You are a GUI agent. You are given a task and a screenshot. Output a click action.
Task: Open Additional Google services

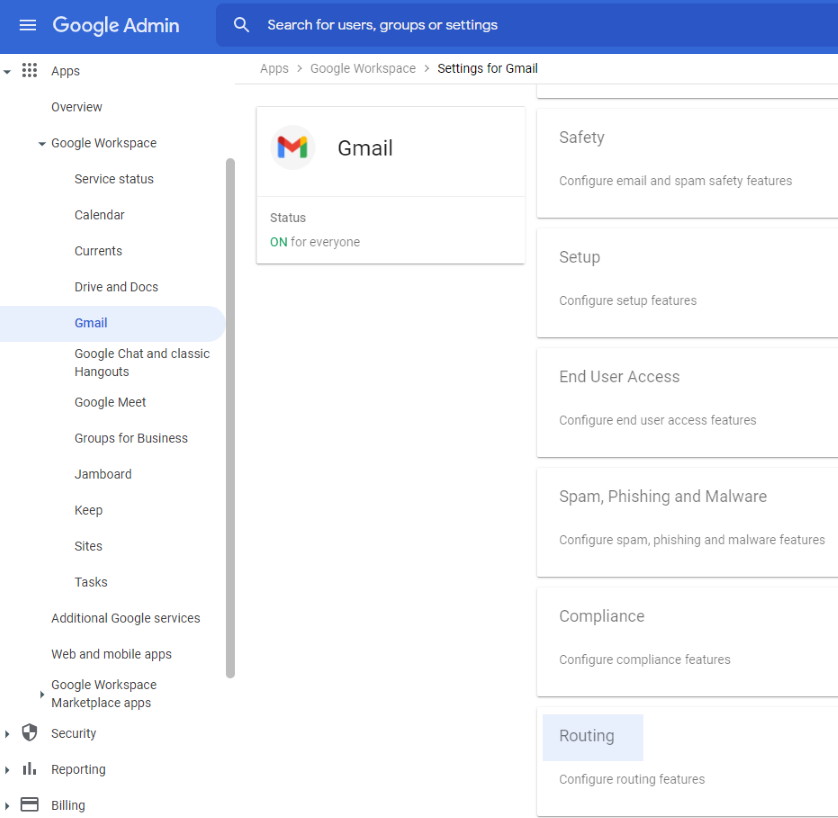(126, 618)
